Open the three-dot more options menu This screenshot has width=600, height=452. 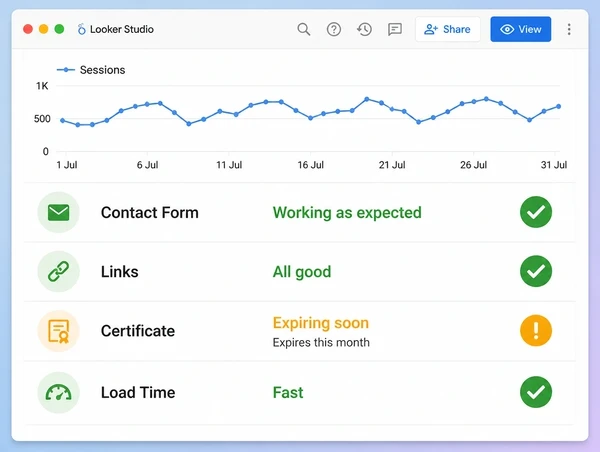click(x=569, y=29)
